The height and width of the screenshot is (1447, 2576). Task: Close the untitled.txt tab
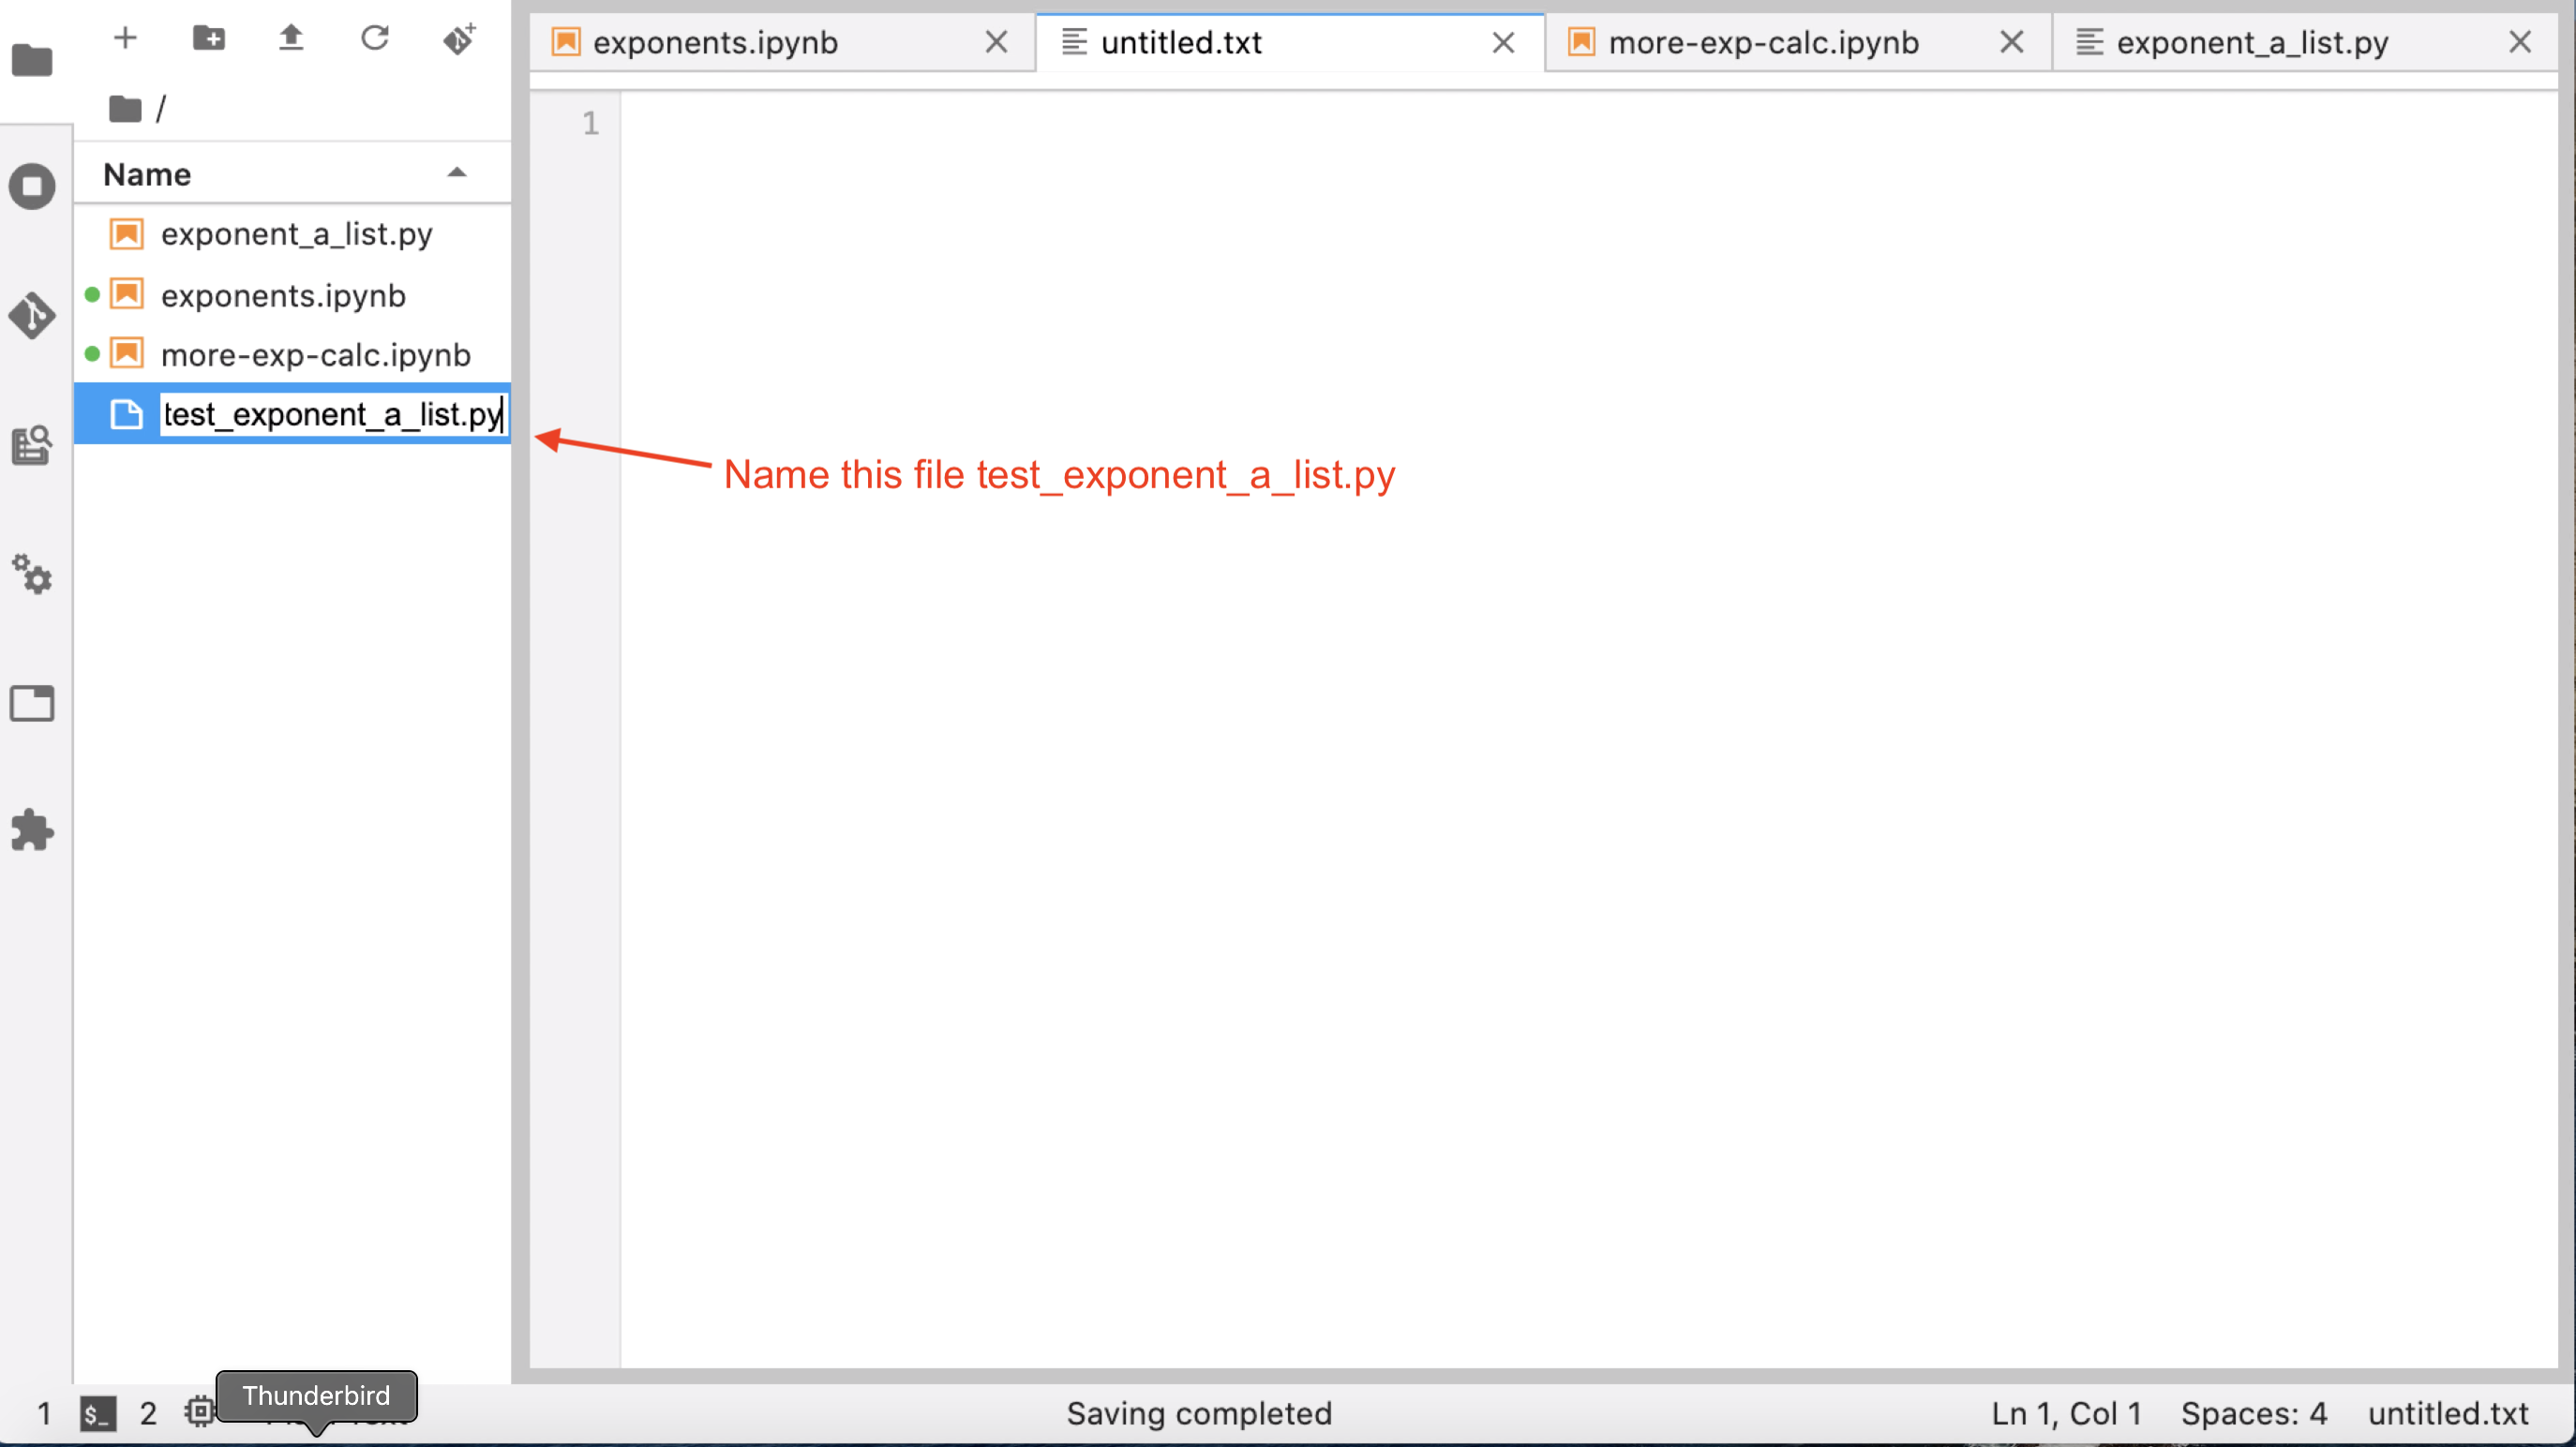tap(1503, 43)
